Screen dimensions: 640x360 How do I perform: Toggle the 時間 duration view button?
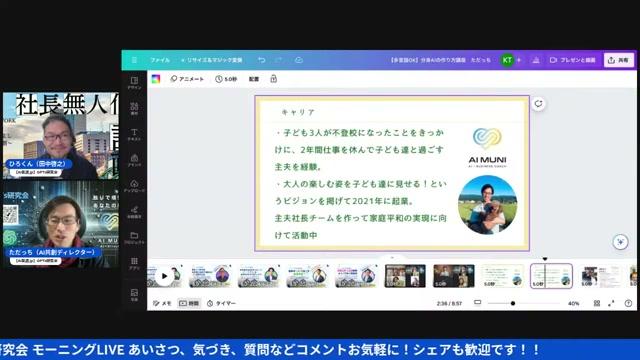[x=189, y=303]
